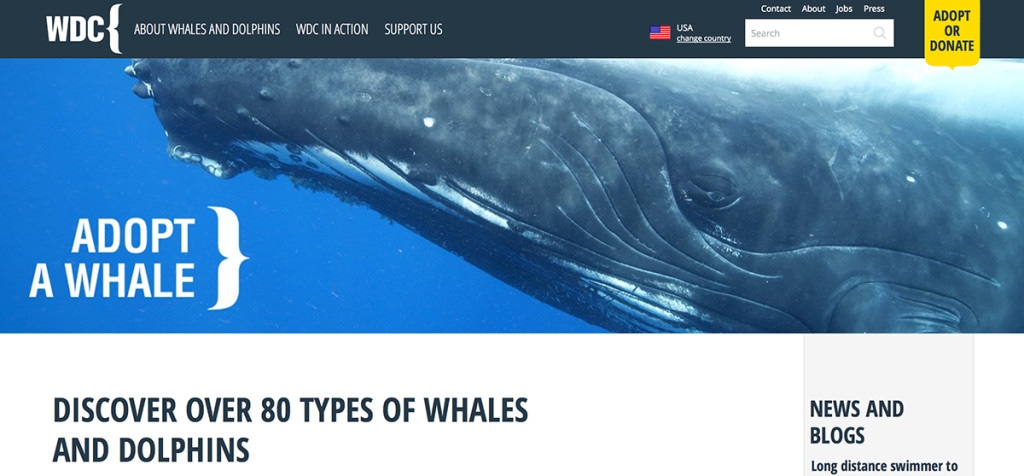Click the change country link
1024x476 pixels.
coord(703,39)
